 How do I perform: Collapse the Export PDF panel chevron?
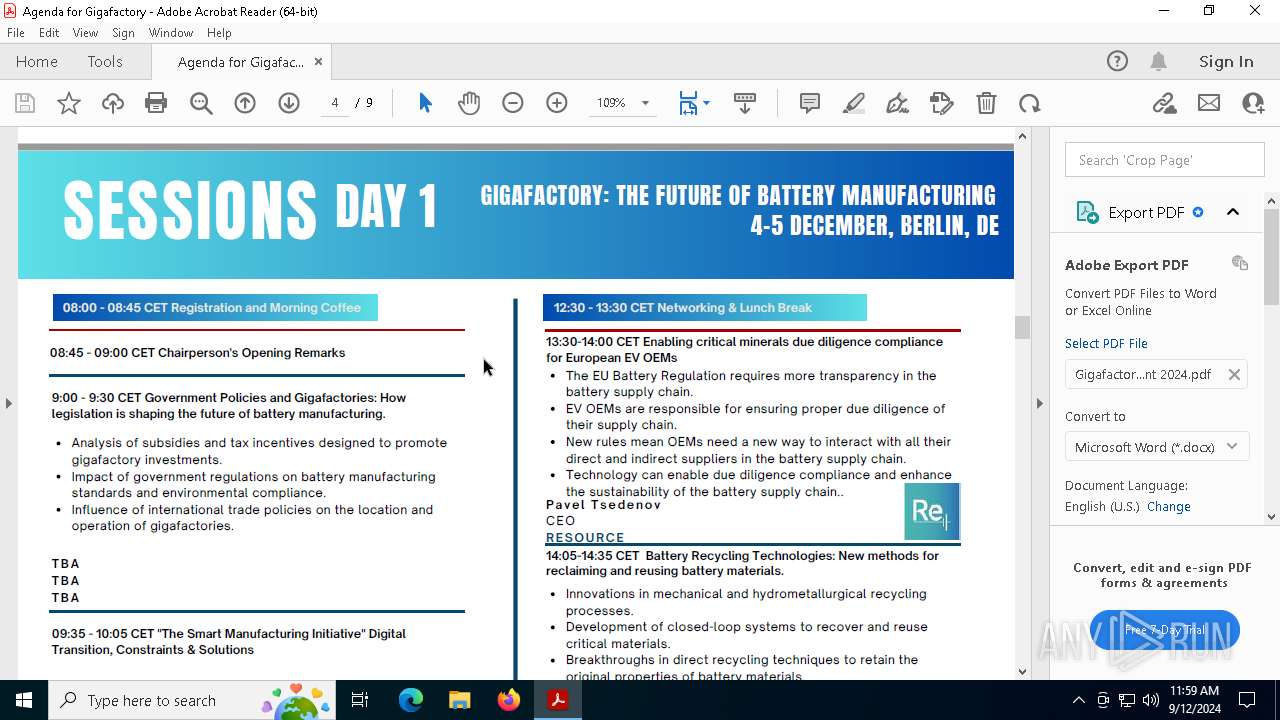point(1233,212)
